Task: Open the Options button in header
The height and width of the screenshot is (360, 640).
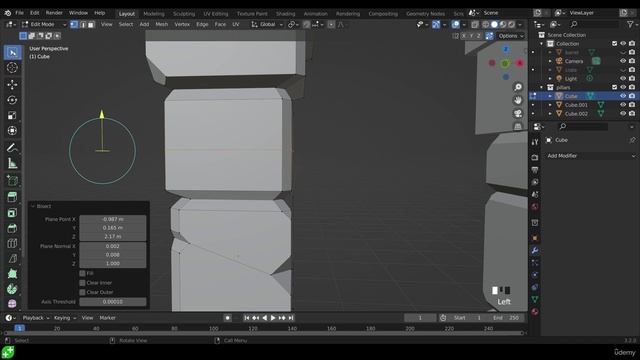Action: click(x=511, y=36)
